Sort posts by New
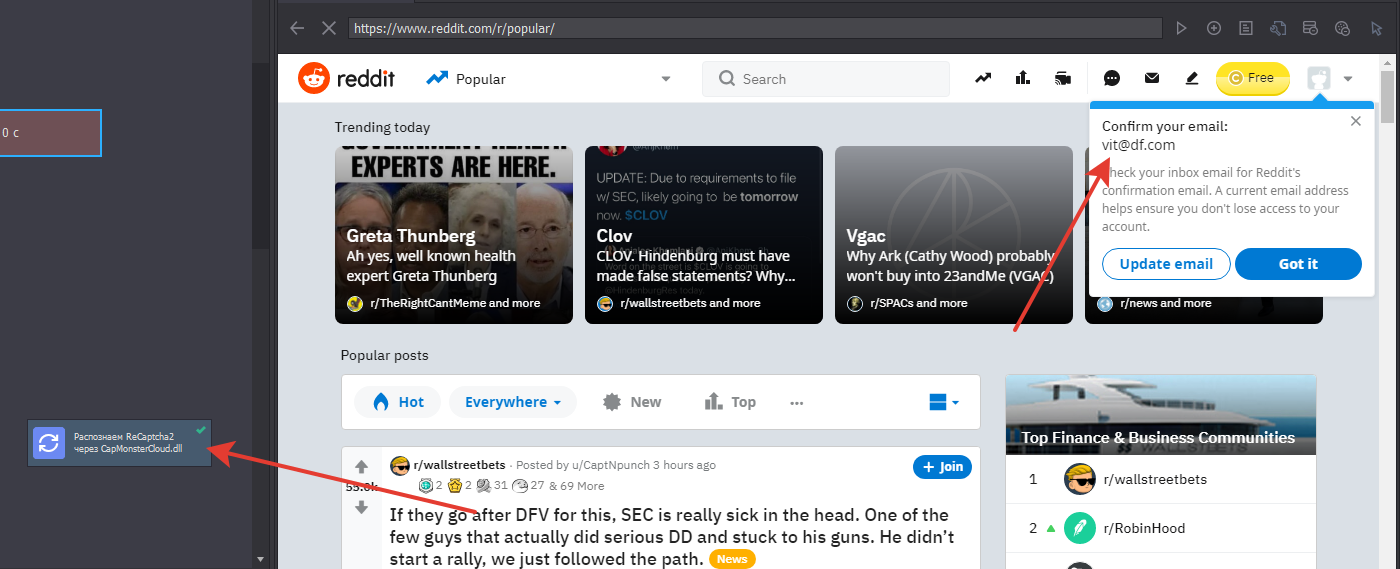 [x=632, y=402]
